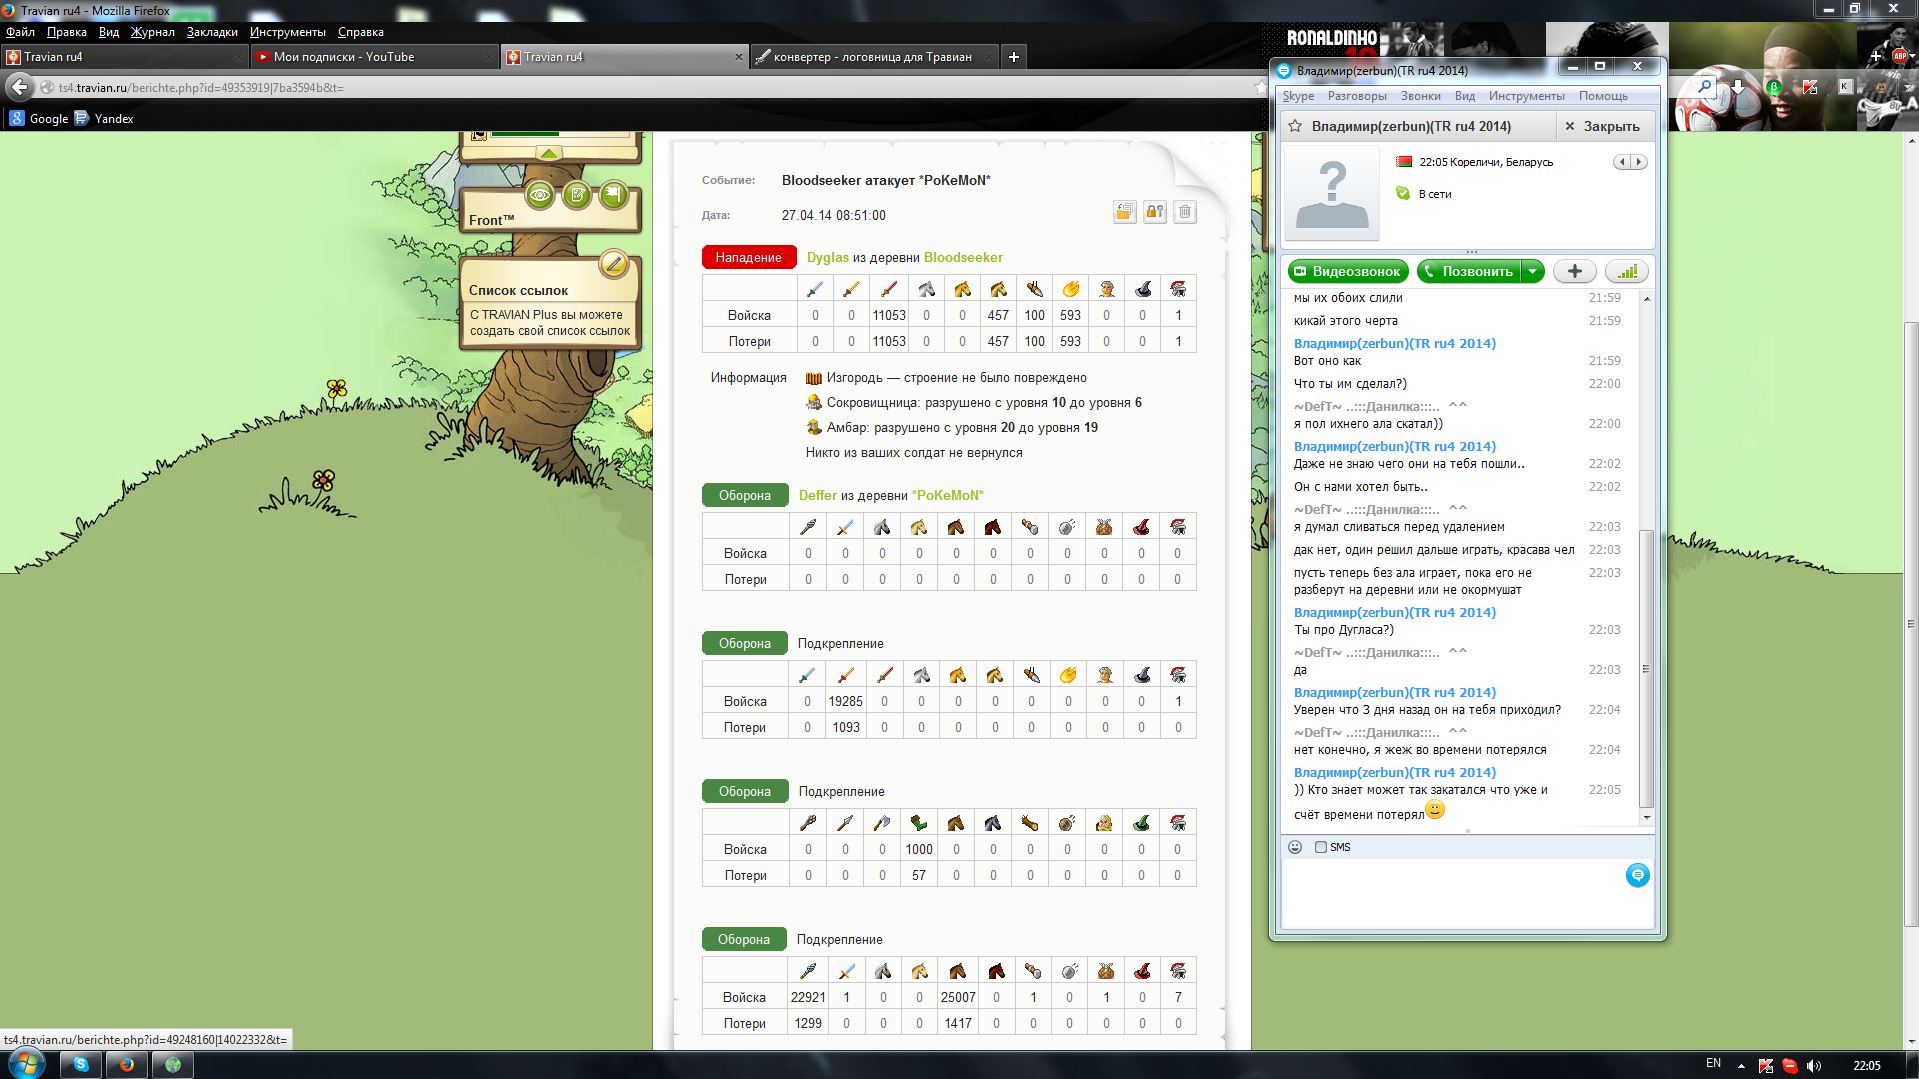
Task: Delete report with the trash can icon
Action: (x=1185, y=212)
